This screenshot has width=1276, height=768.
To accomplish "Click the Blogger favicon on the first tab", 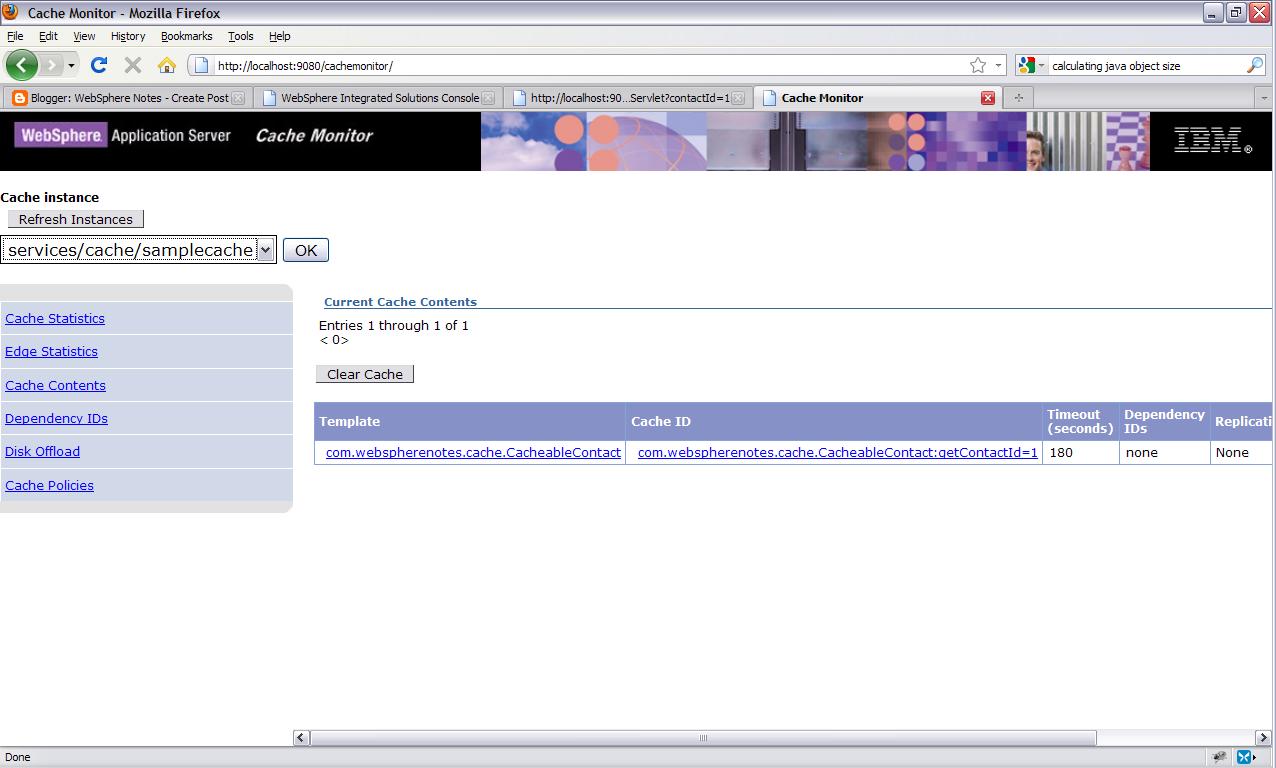I will click(19, 98).
